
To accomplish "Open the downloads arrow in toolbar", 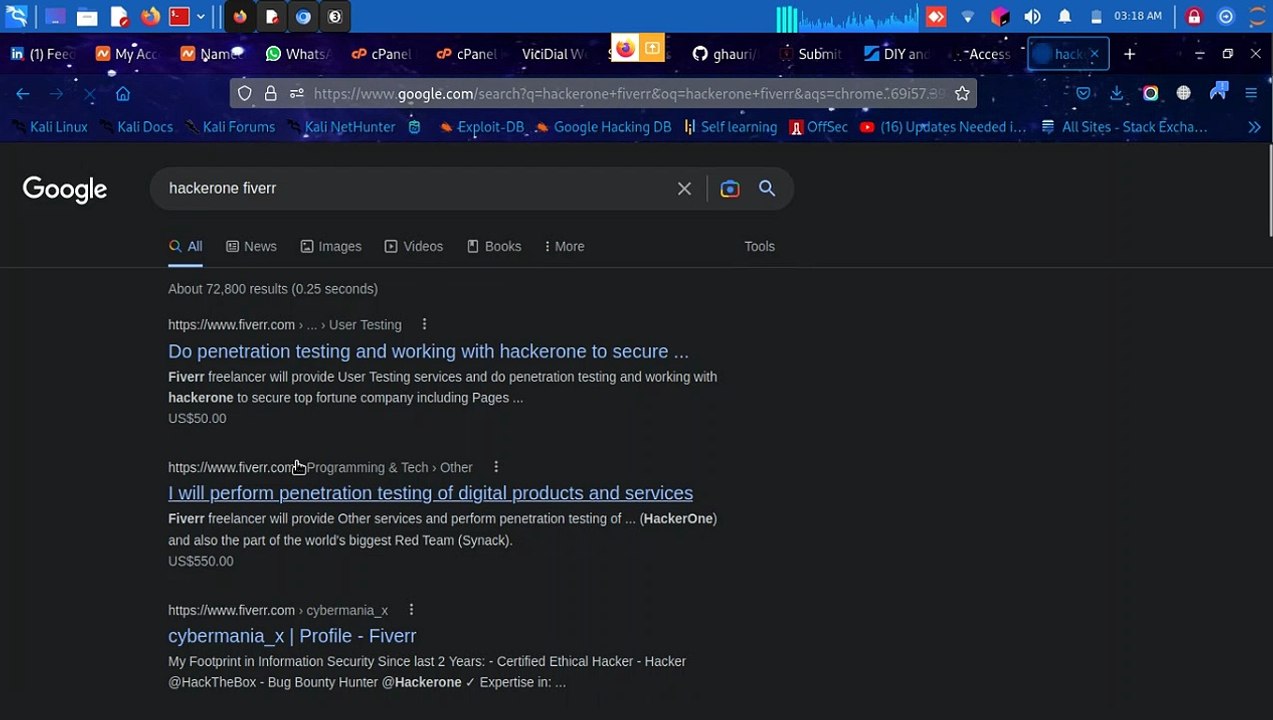I will [x=1117, y=94].
